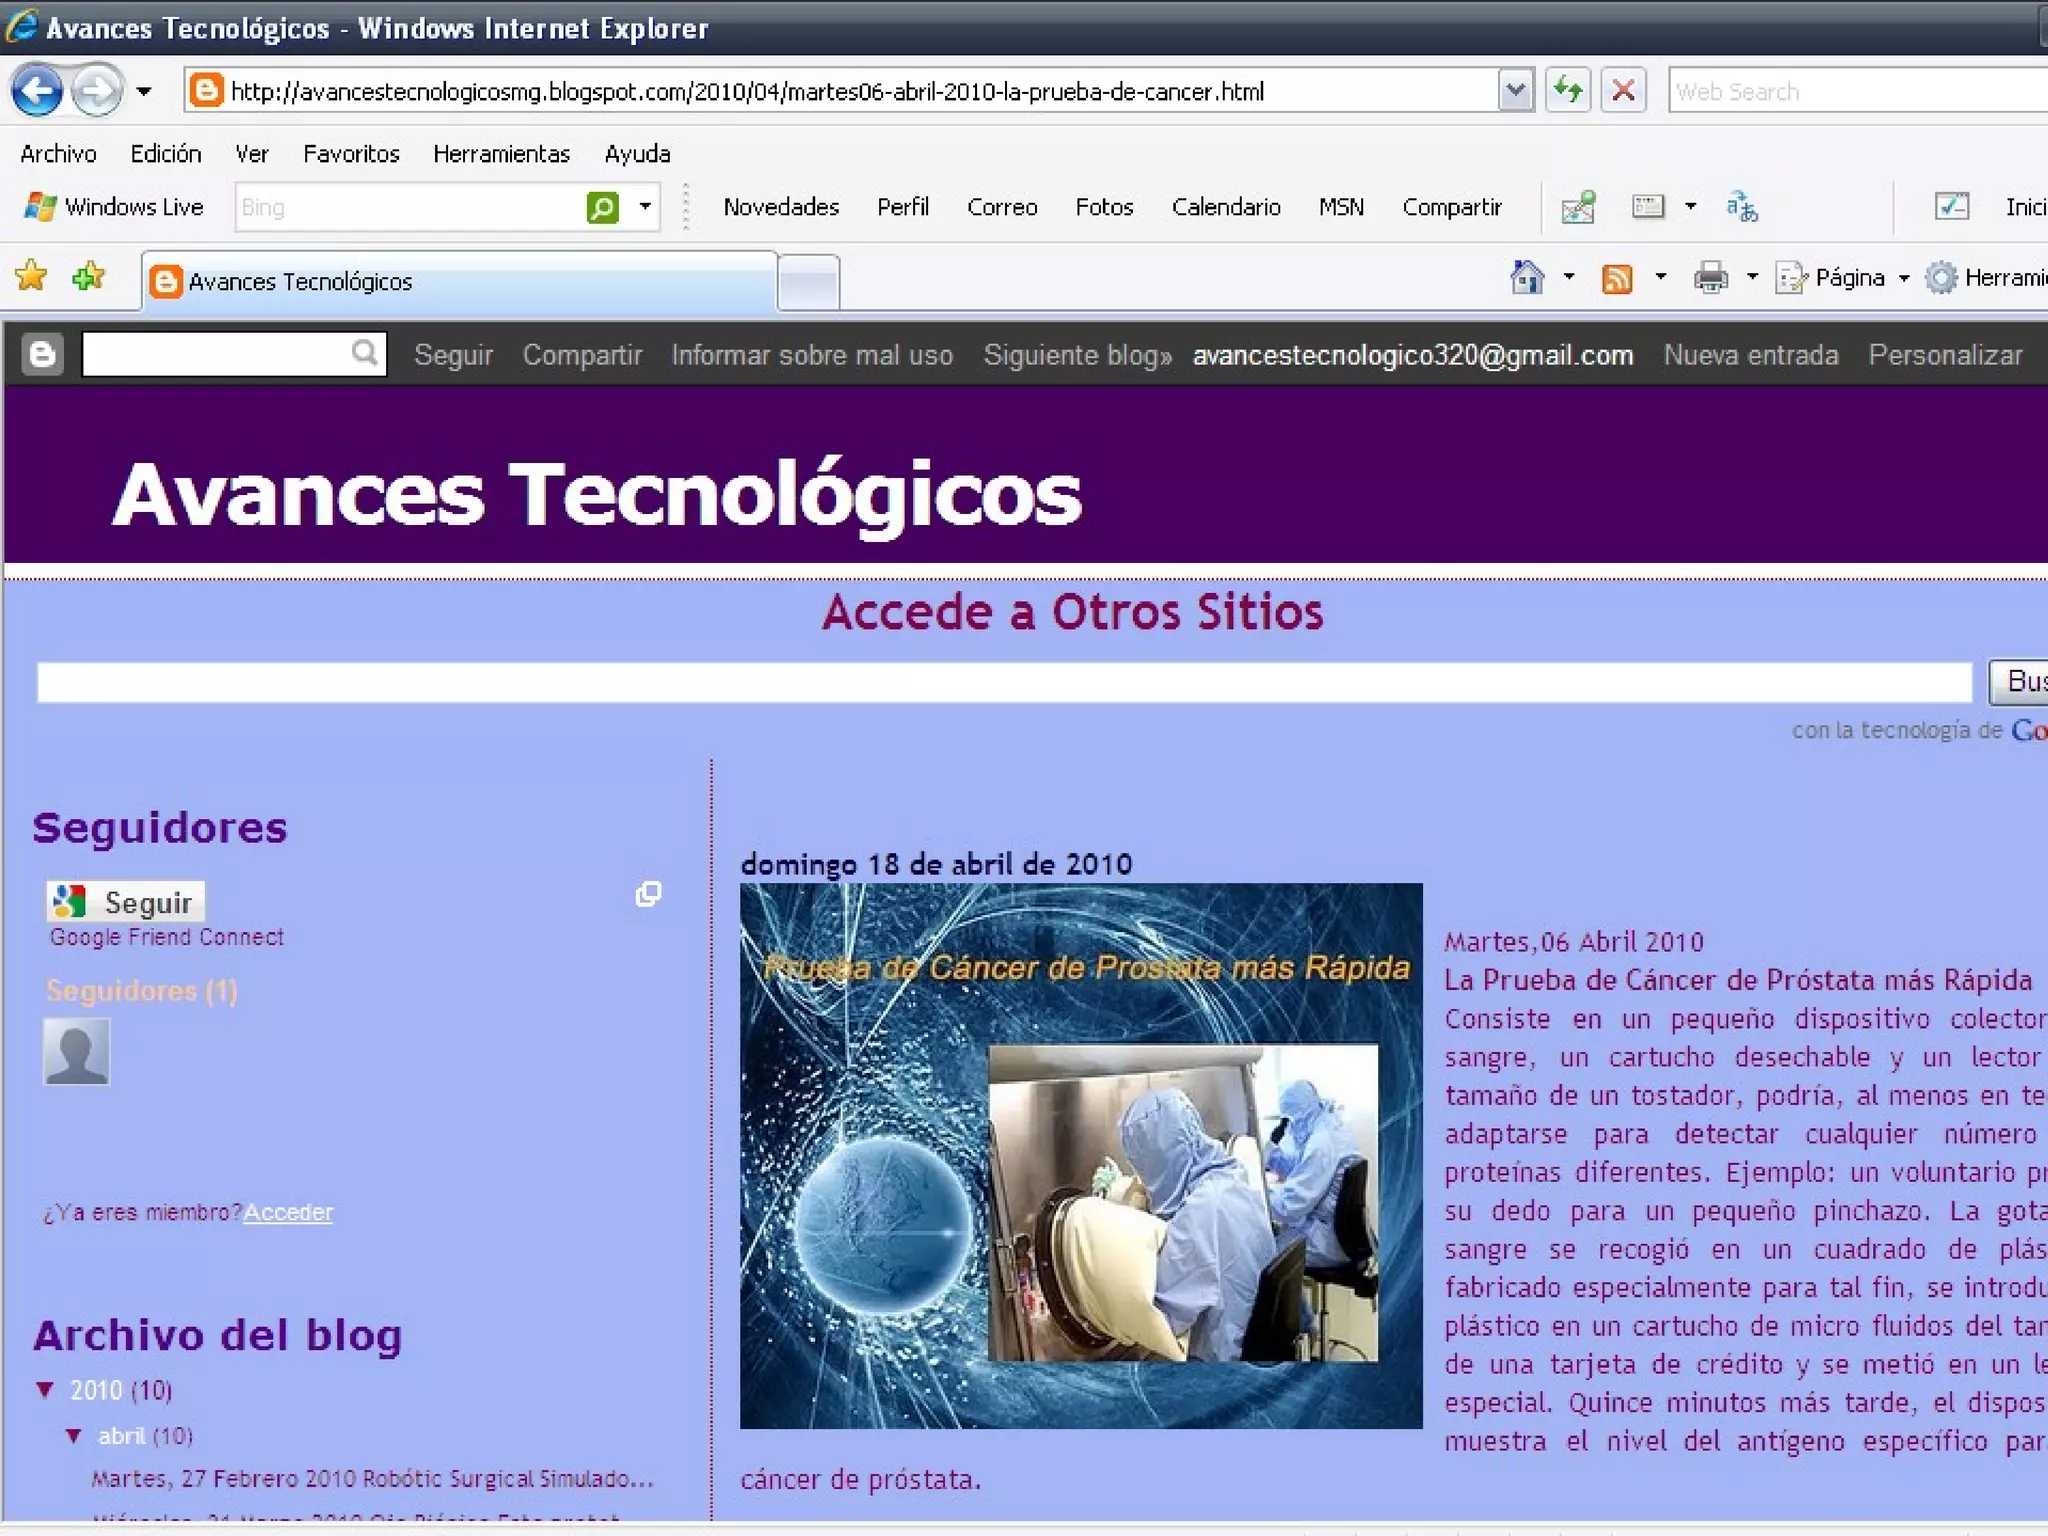The height and width of the screenshot is (1536, 2048).
Task: Click the translate icon in Windows Live toolbar
Action: pos(1741,207)
